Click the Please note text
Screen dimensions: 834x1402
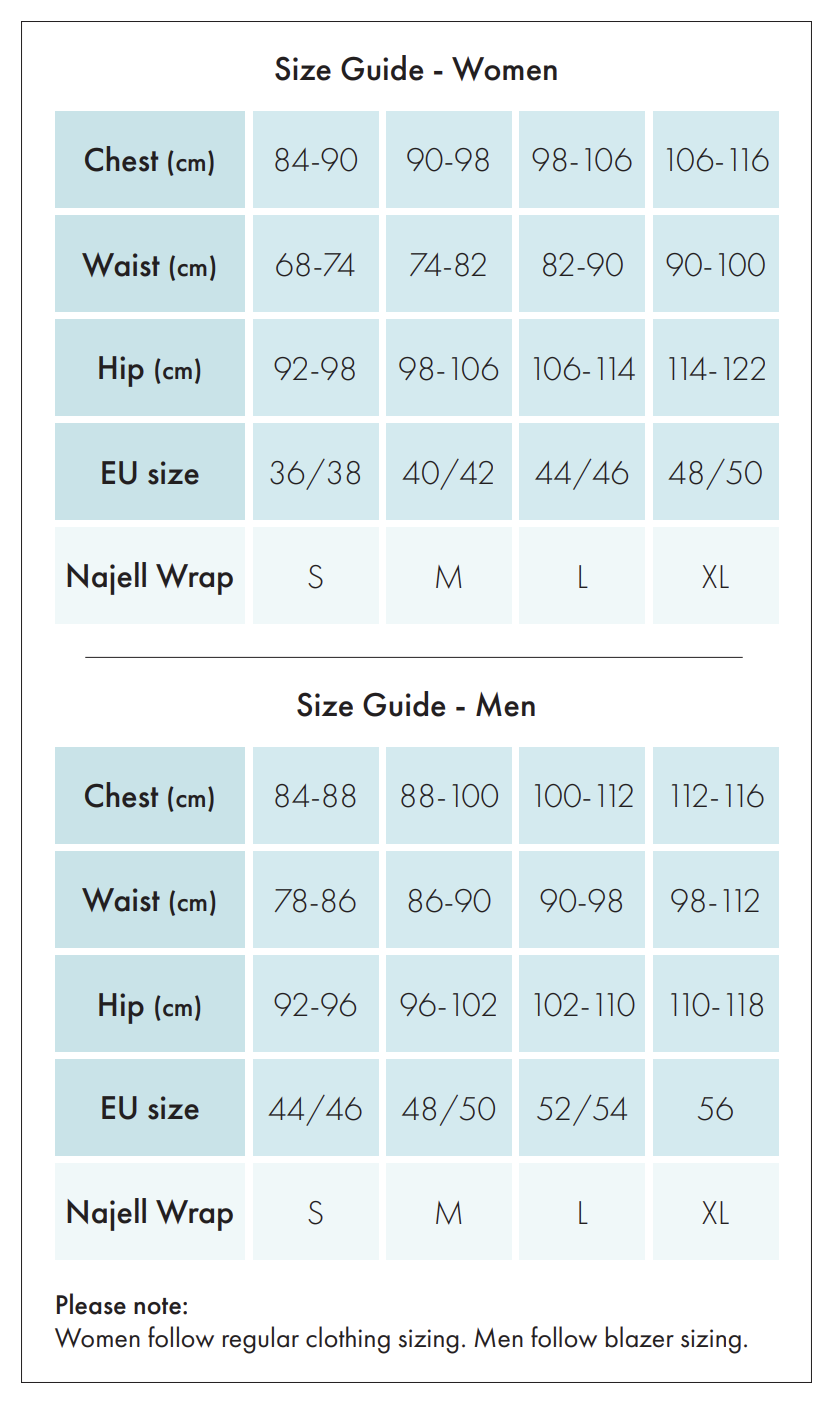(122, 1305)
